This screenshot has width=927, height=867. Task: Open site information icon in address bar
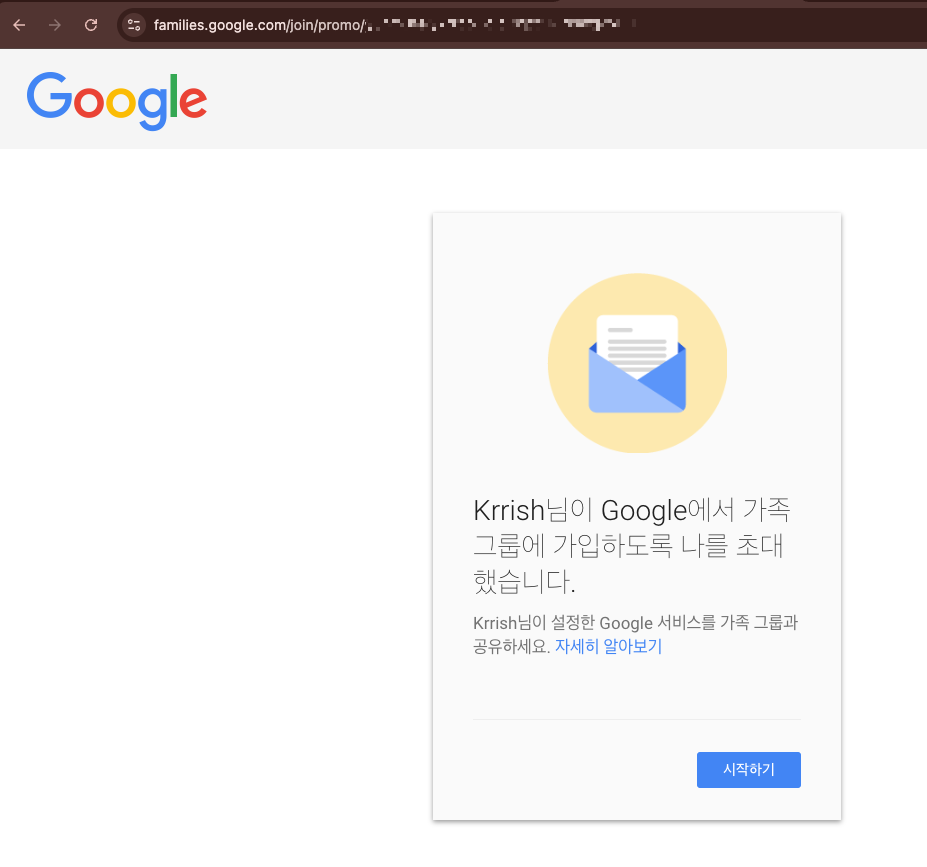[134, 25]
